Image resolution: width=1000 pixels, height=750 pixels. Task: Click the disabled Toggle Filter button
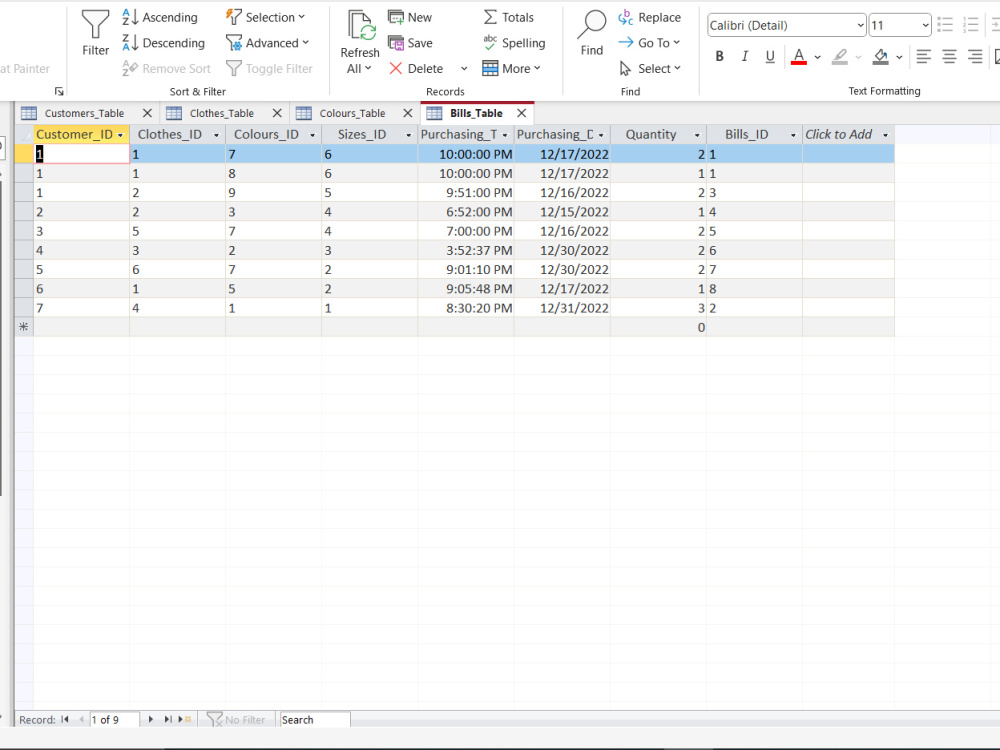coord(269,68)
